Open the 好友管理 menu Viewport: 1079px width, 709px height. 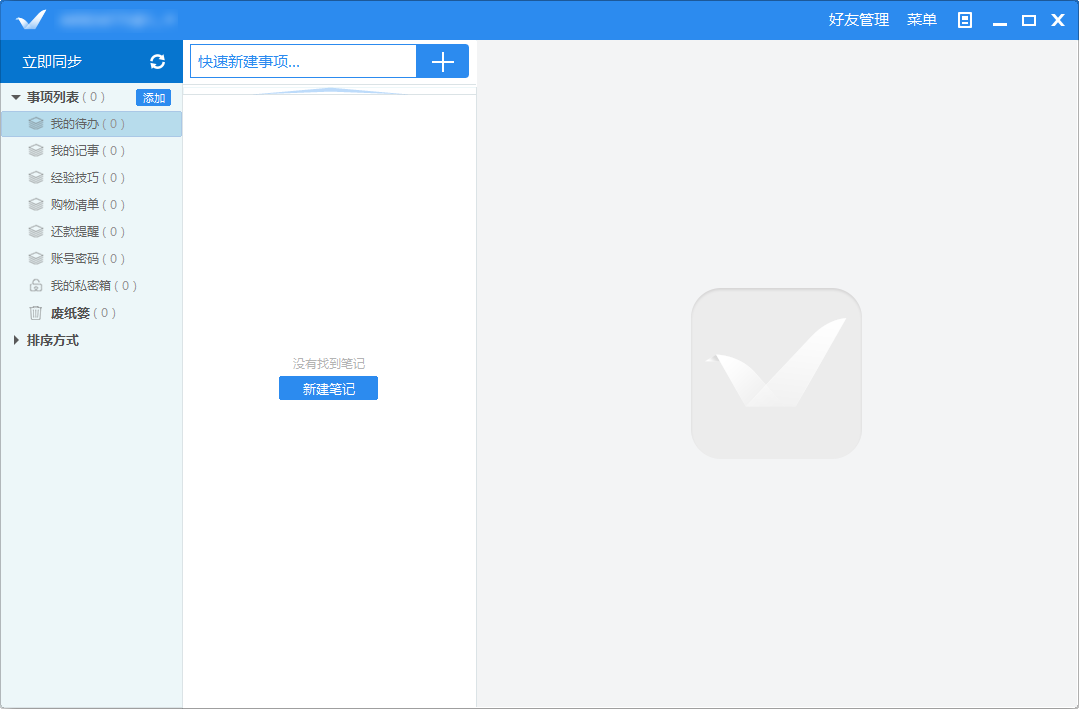coord(859,20)
